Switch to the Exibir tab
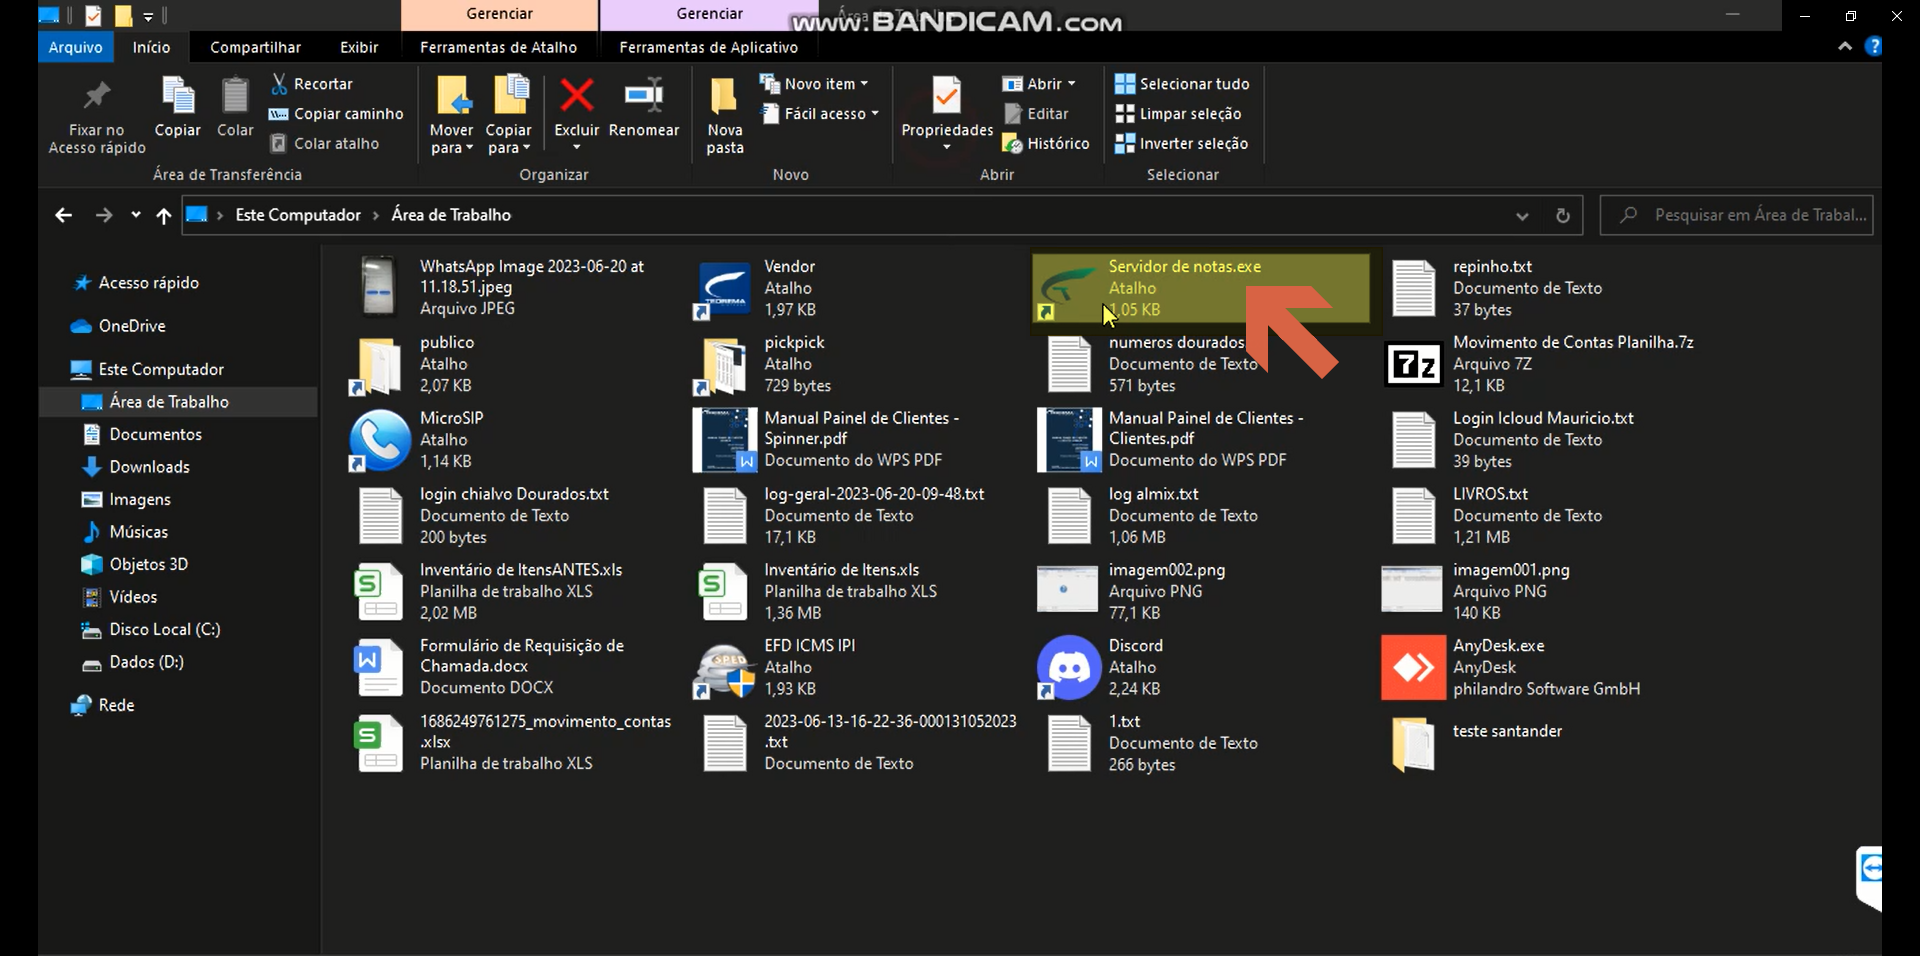1920x956 pixels. point(359,47)
